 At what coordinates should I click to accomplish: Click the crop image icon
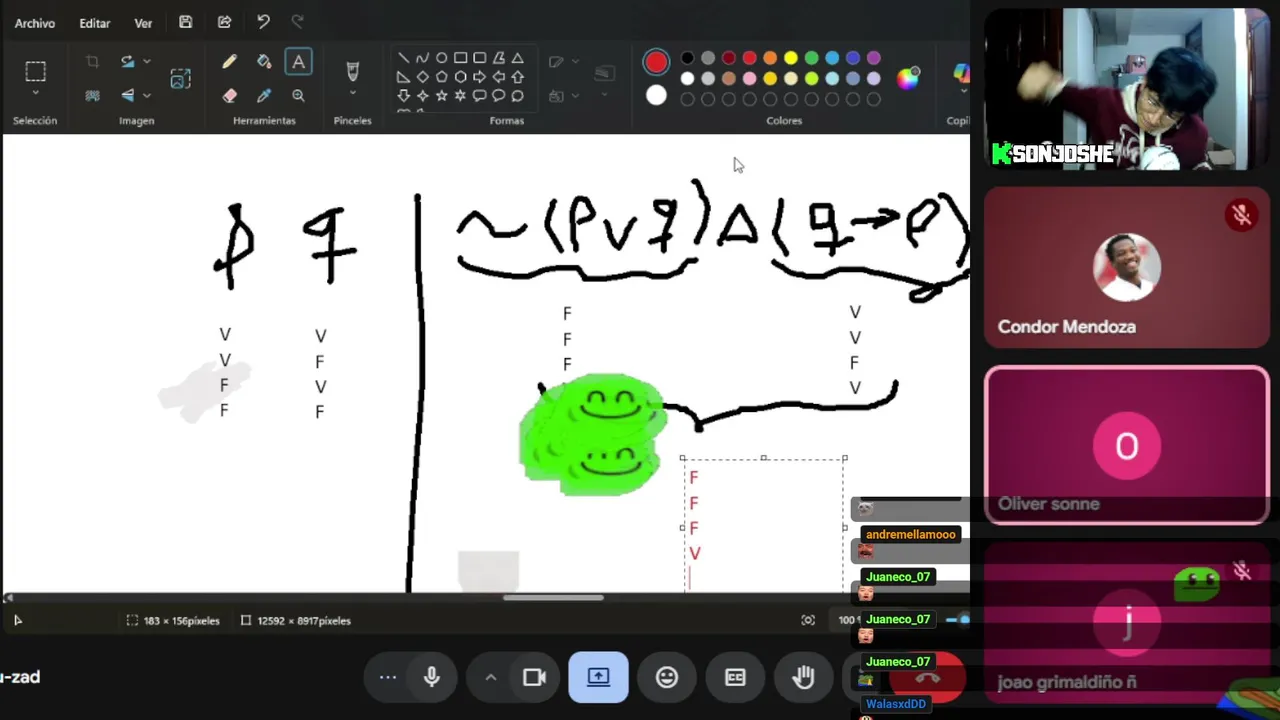92,62
